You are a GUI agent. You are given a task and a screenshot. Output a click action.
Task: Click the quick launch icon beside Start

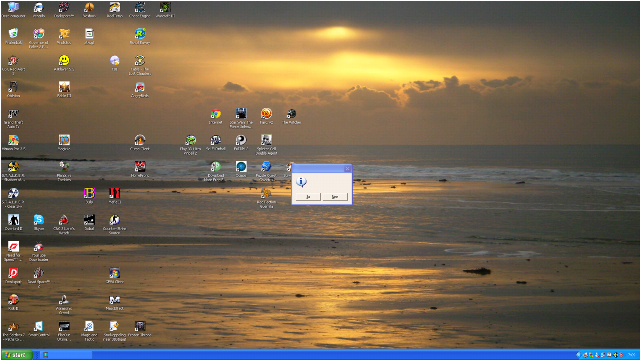click(46, 355)
